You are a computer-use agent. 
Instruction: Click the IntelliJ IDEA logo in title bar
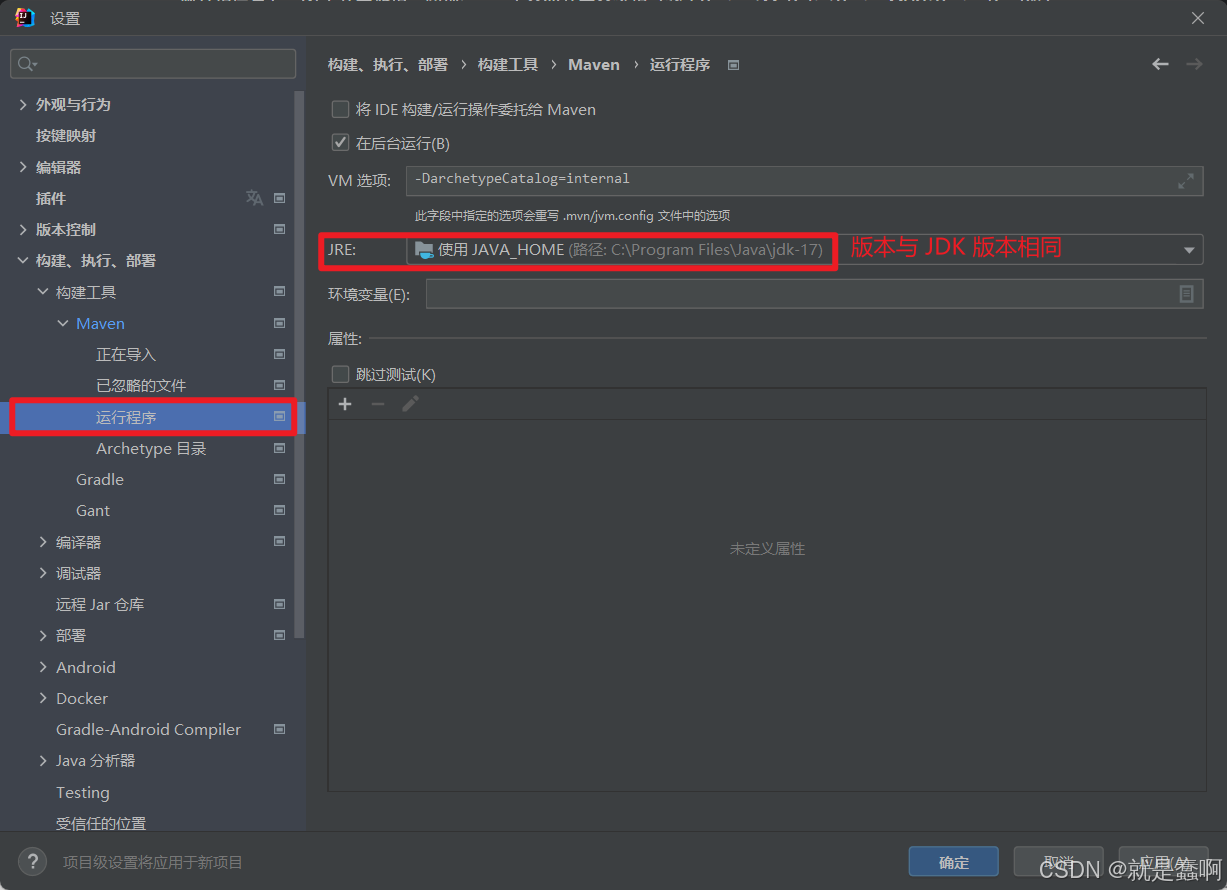pos(25,18)
